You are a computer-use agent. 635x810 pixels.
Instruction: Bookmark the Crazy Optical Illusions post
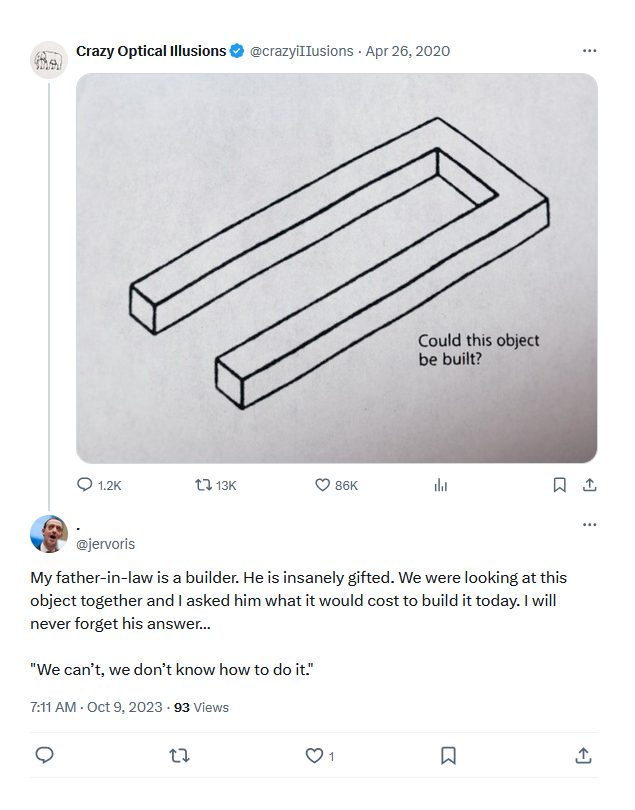tap(560, 485)
